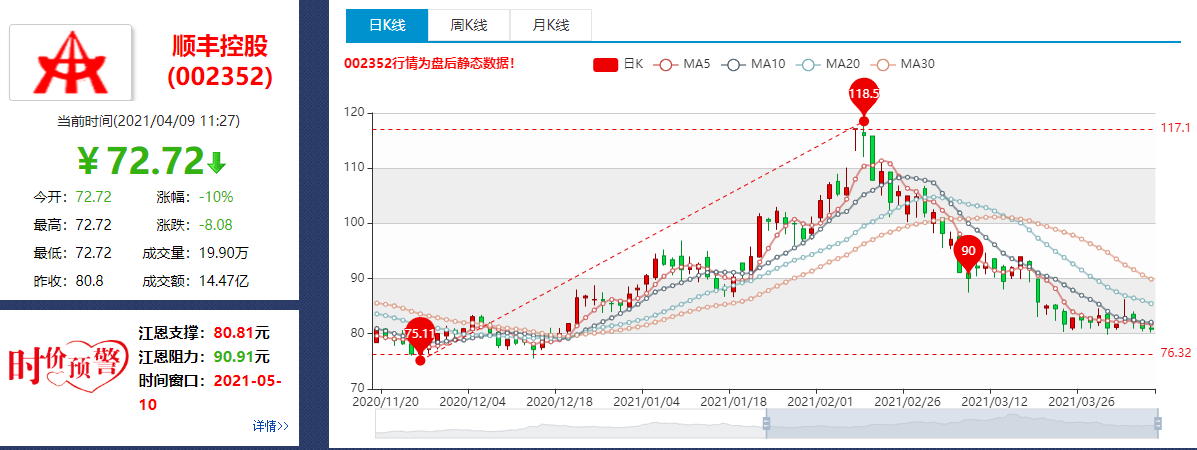Click the 117.1 upper level label

(1175, 129)
